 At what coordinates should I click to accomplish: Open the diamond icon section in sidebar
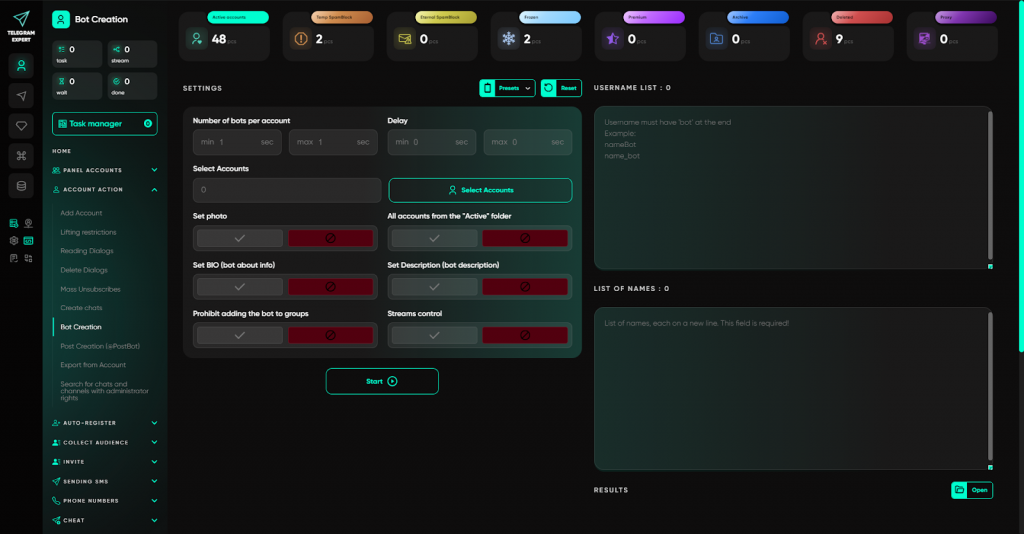click(21, 125)
